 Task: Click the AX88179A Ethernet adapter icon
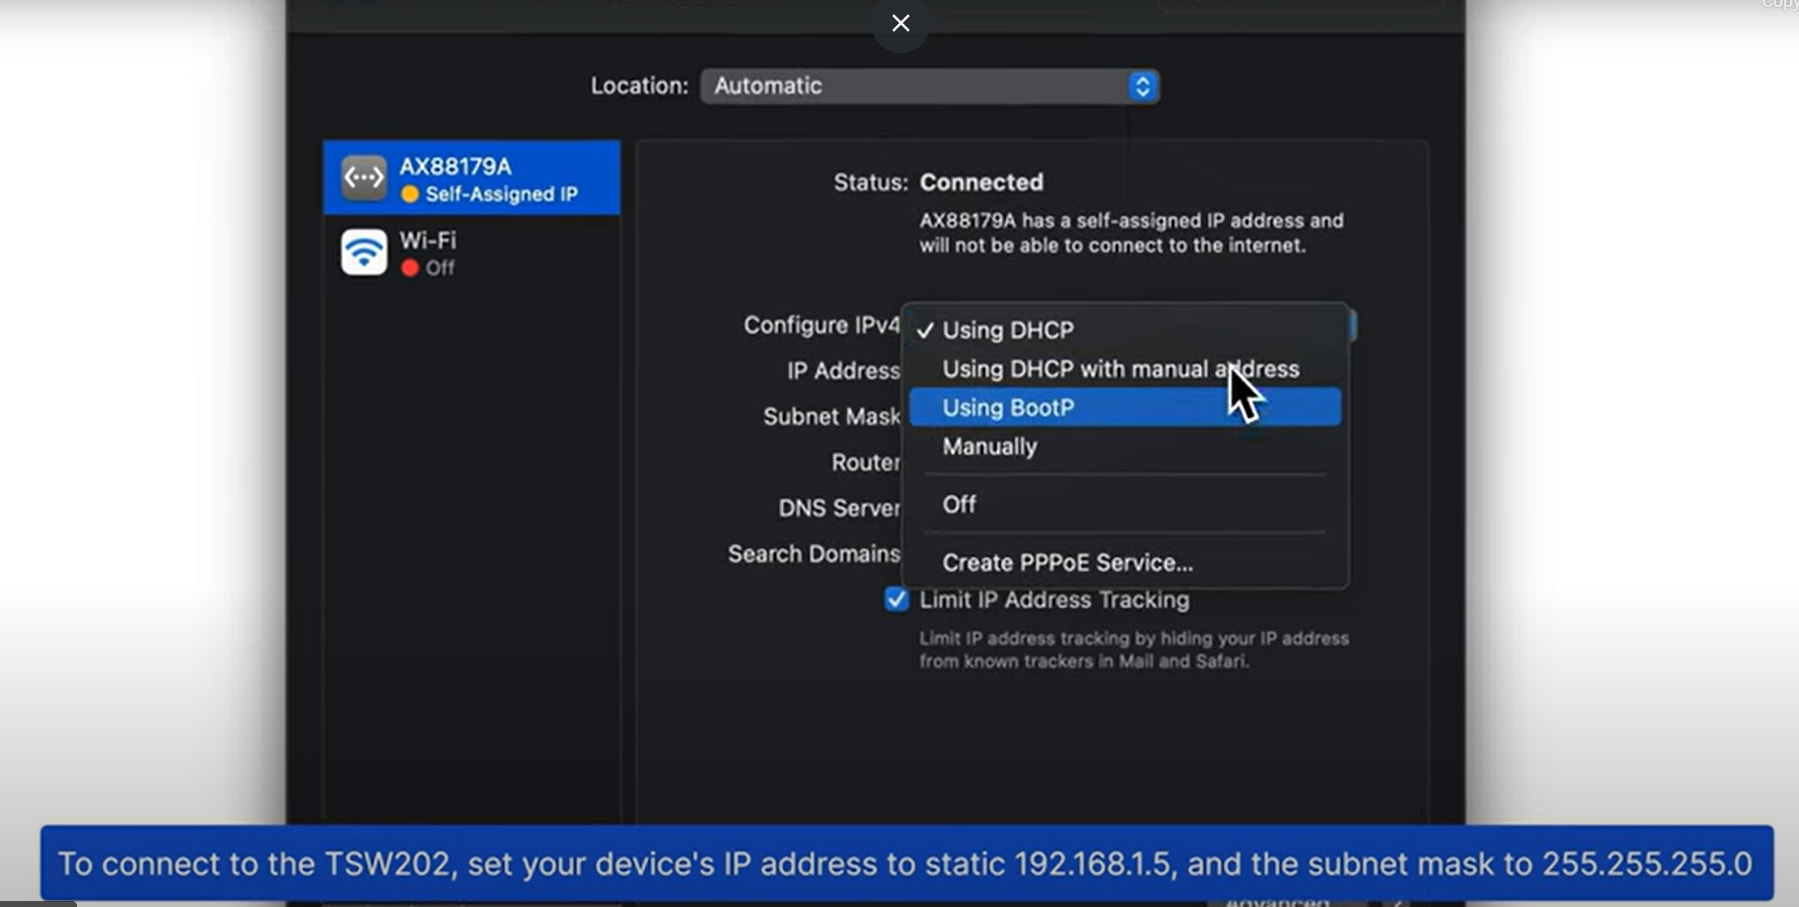pos(363,178)
